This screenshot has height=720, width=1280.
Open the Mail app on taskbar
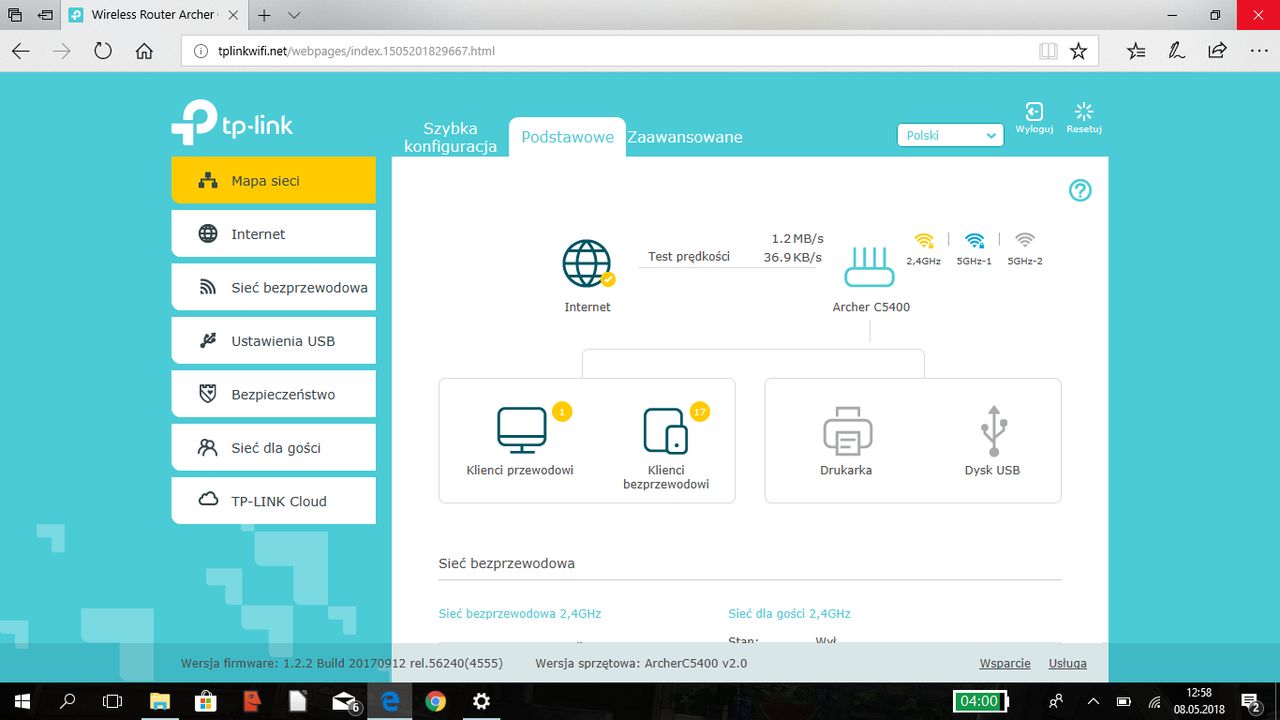coord(345,701)
